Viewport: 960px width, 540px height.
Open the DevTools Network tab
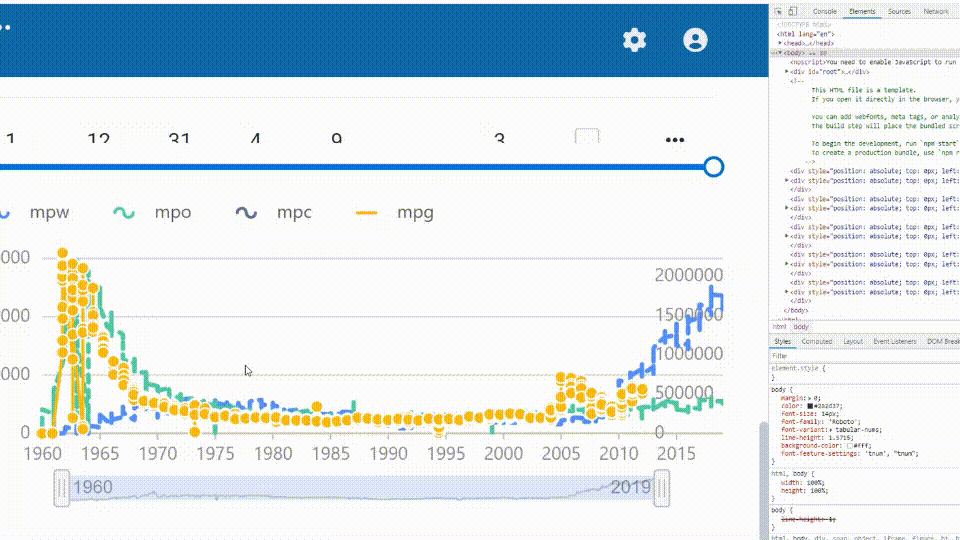click(x=936, y=12)
